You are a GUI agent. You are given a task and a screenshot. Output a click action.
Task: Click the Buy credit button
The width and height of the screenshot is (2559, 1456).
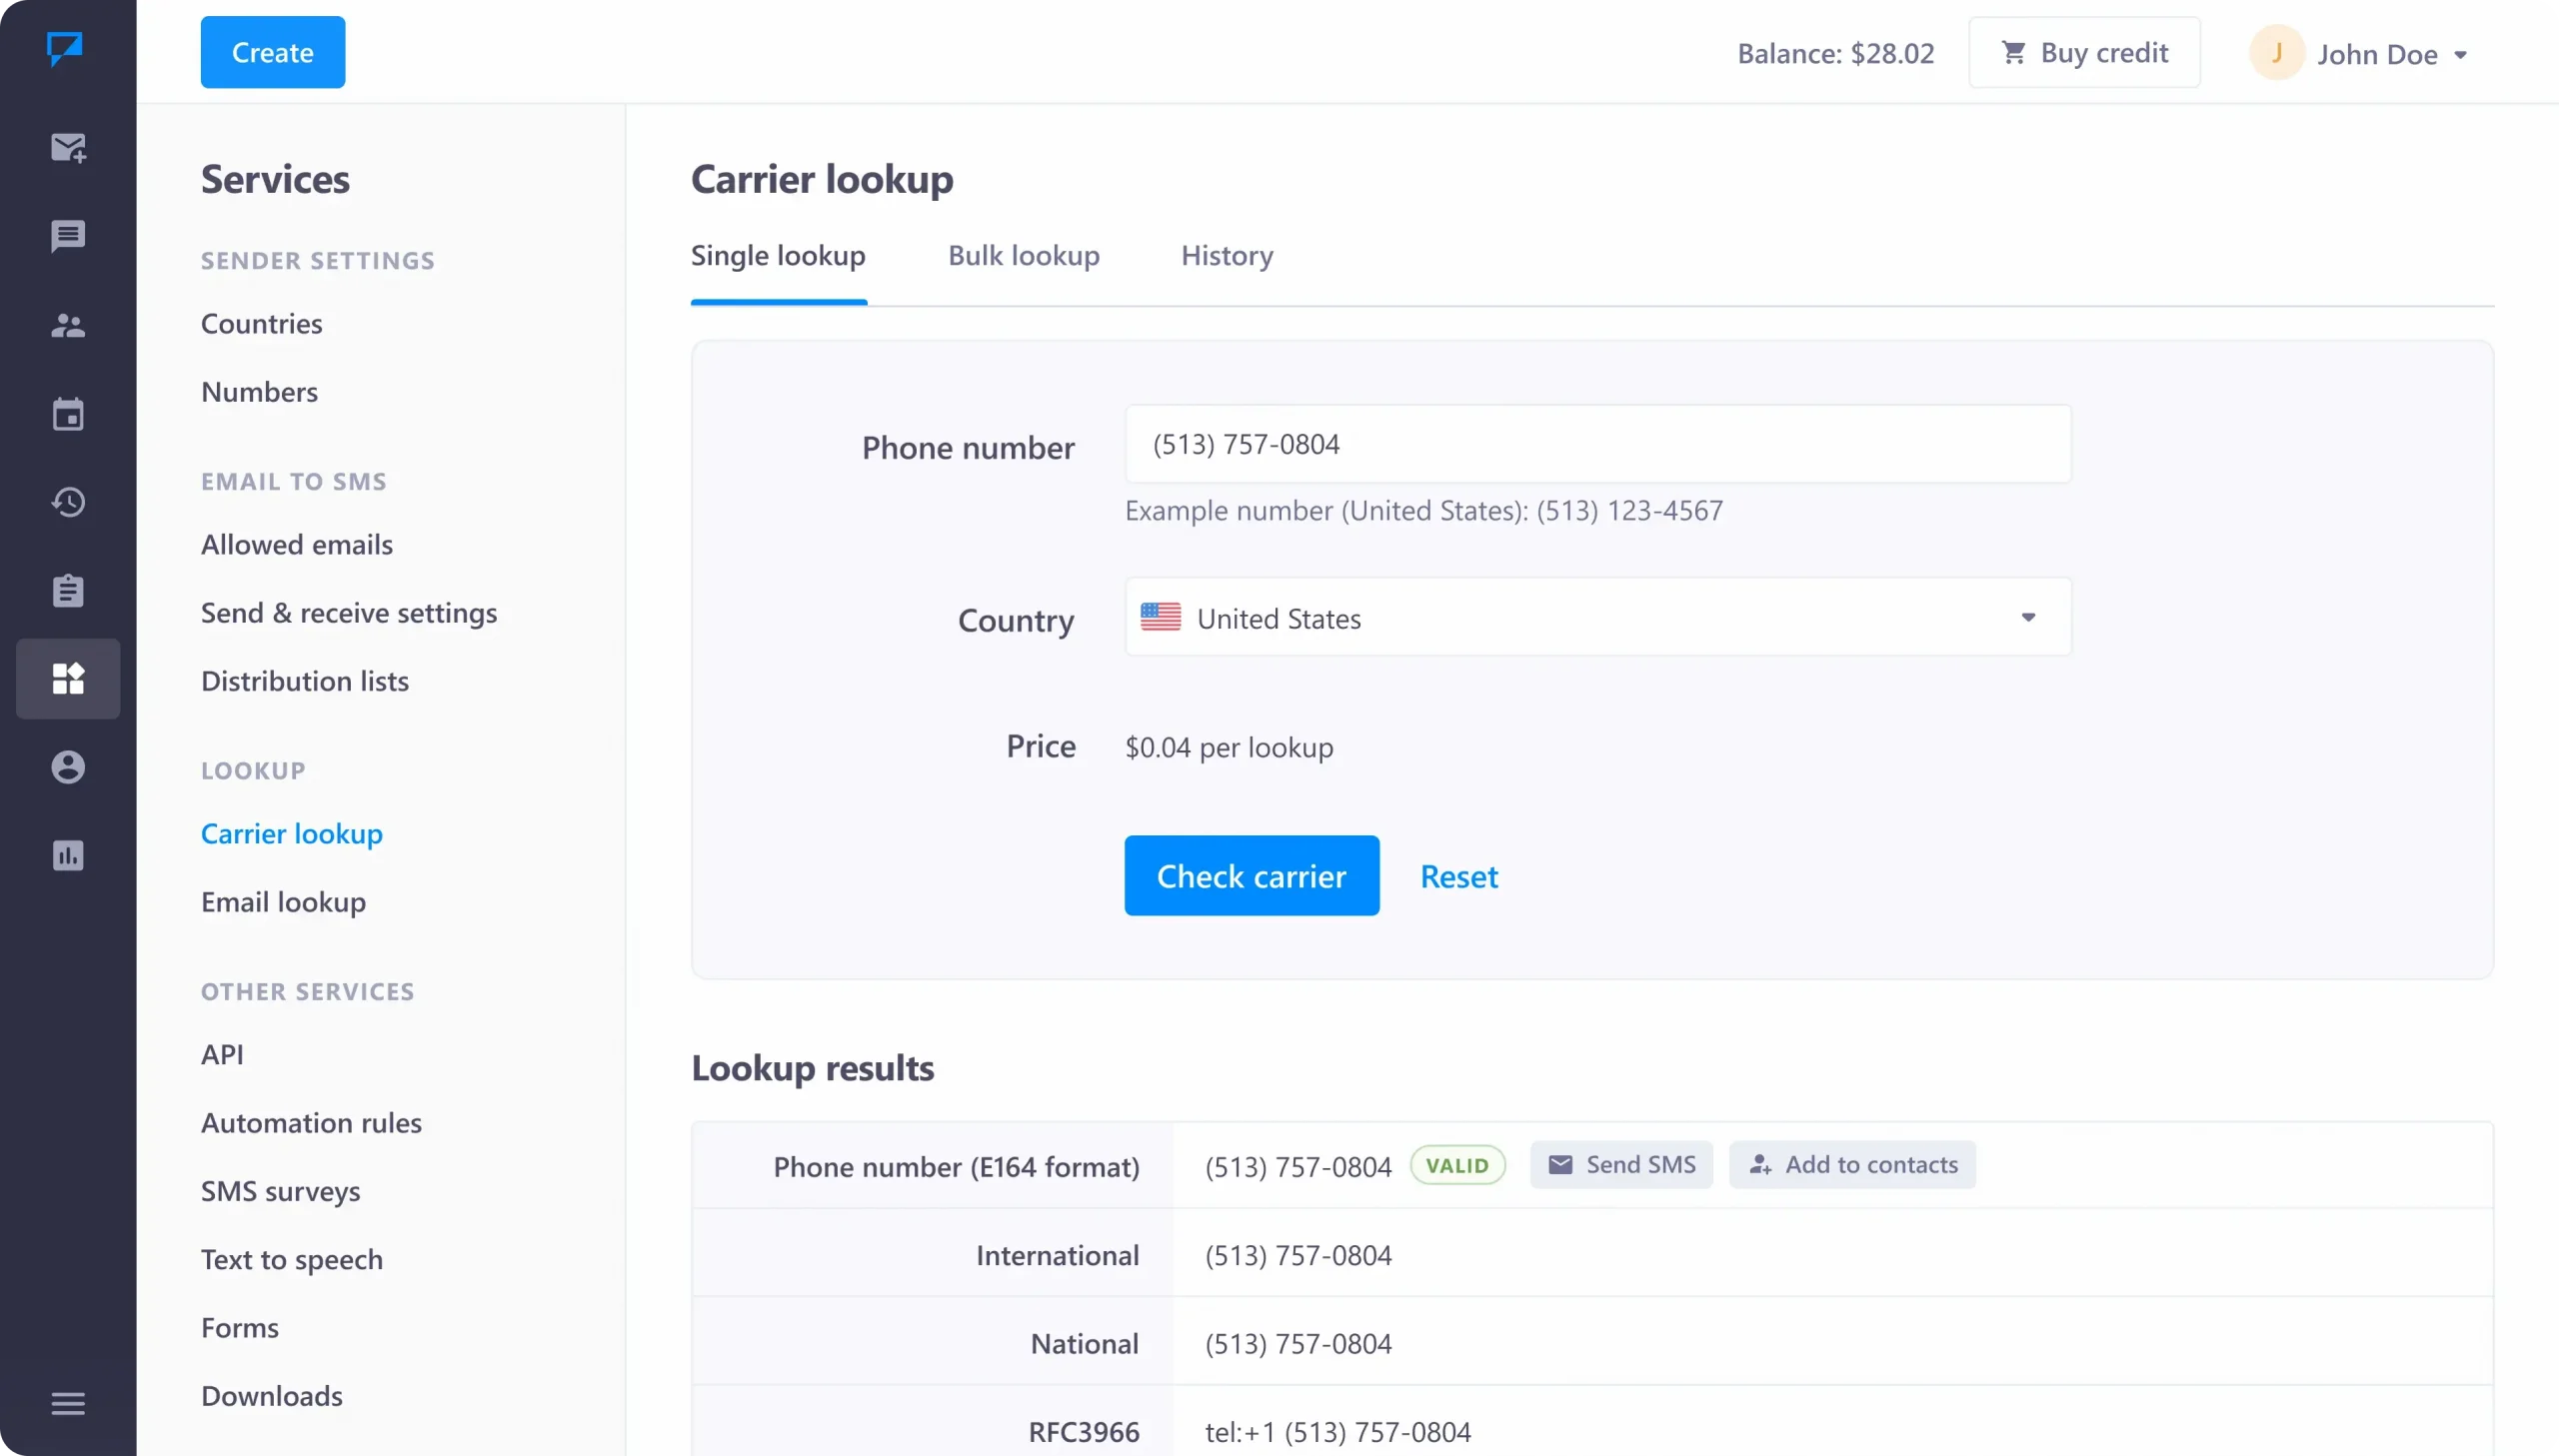(x=2084, y=52)
